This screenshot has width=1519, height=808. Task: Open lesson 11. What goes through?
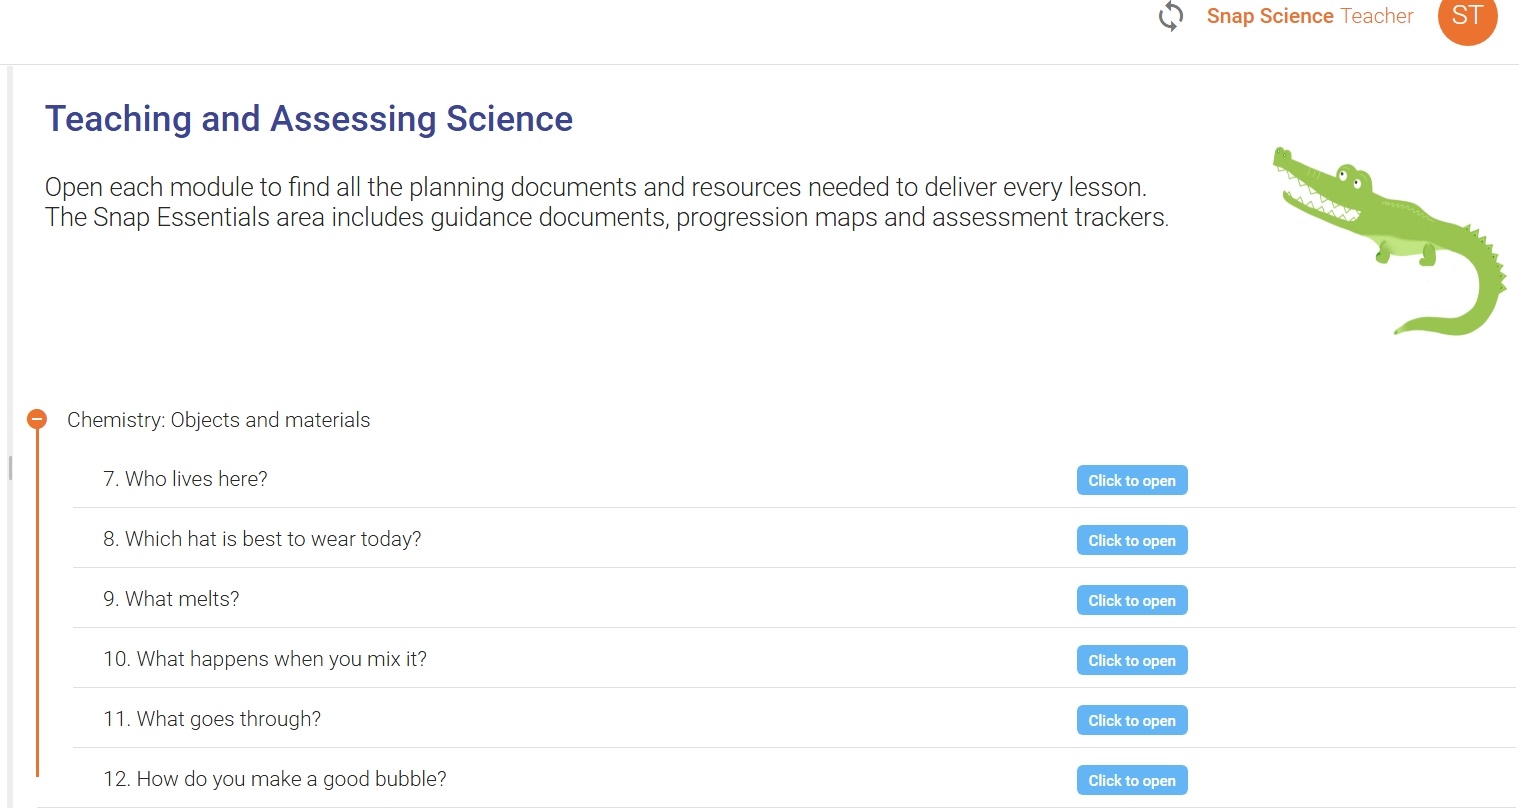[1131, 720]
